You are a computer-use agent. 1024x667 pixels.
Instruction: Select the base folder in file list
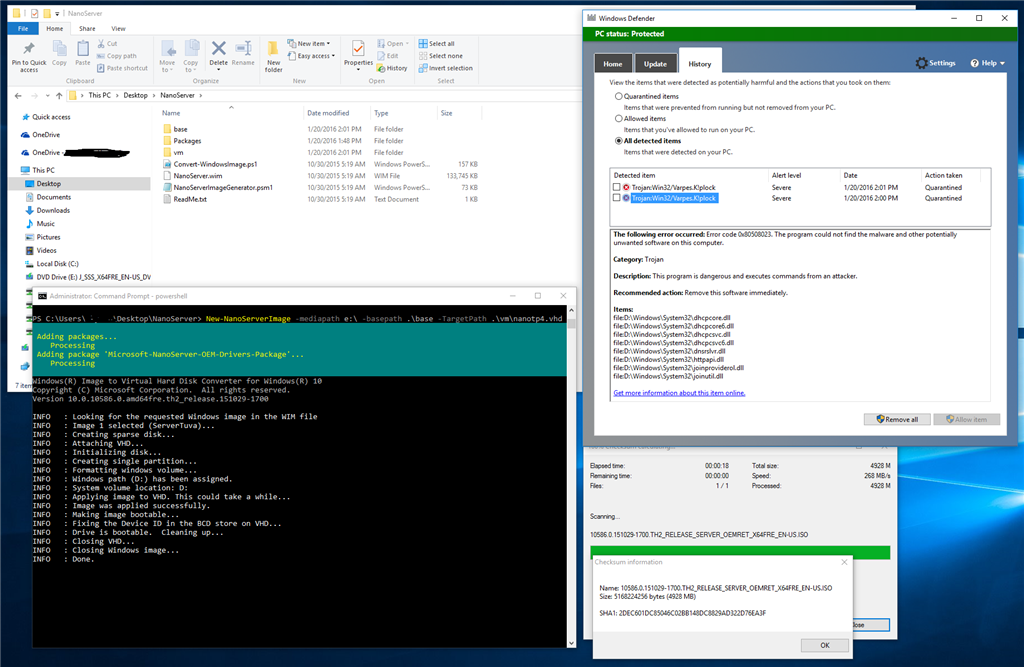pos(180,129)
